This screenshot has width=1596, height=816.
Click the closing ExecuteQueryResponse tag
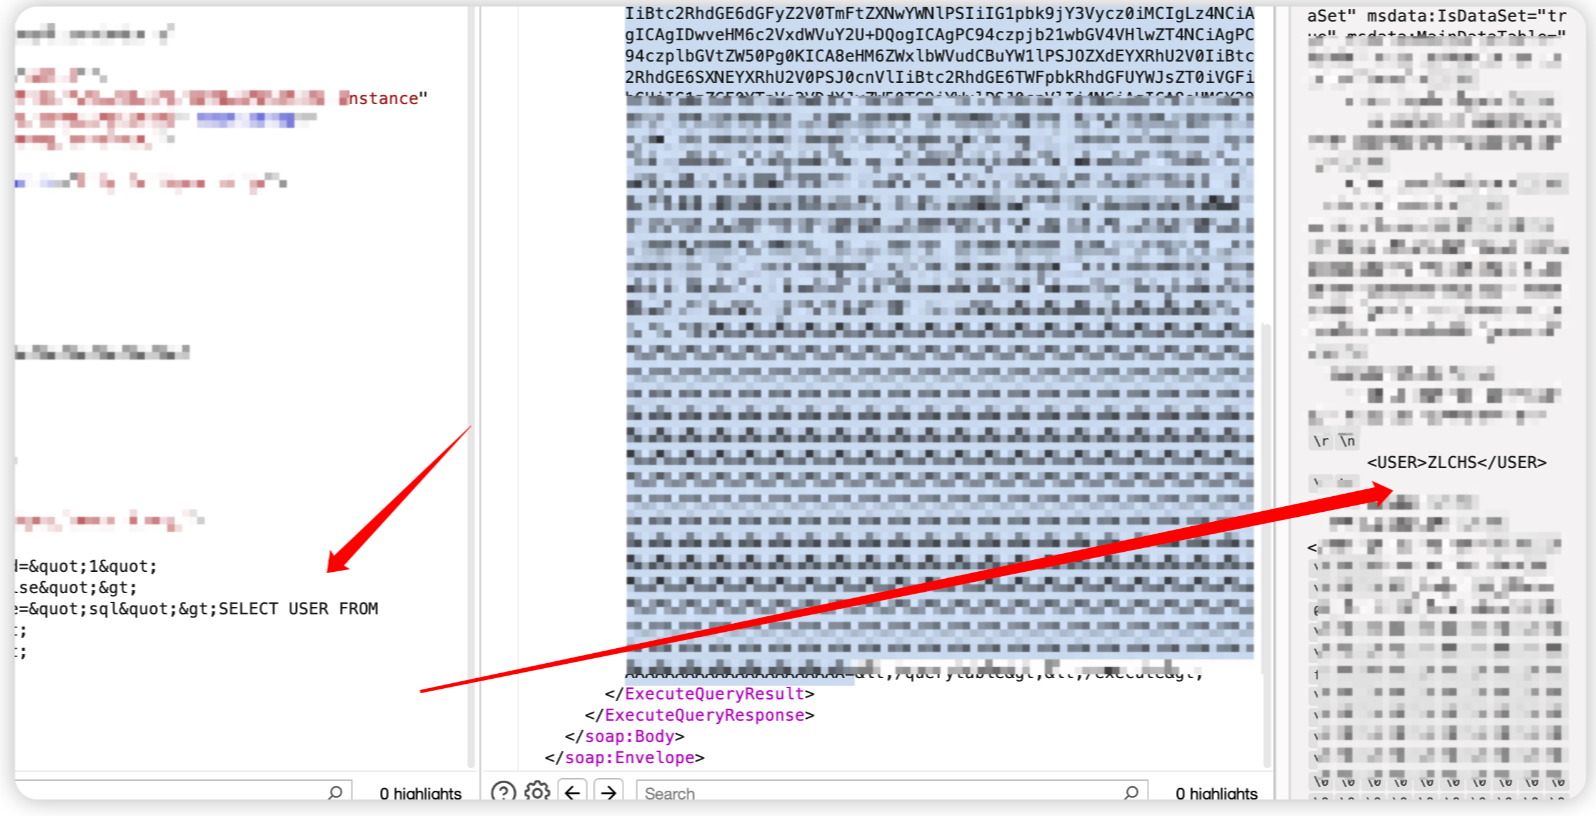700,715
